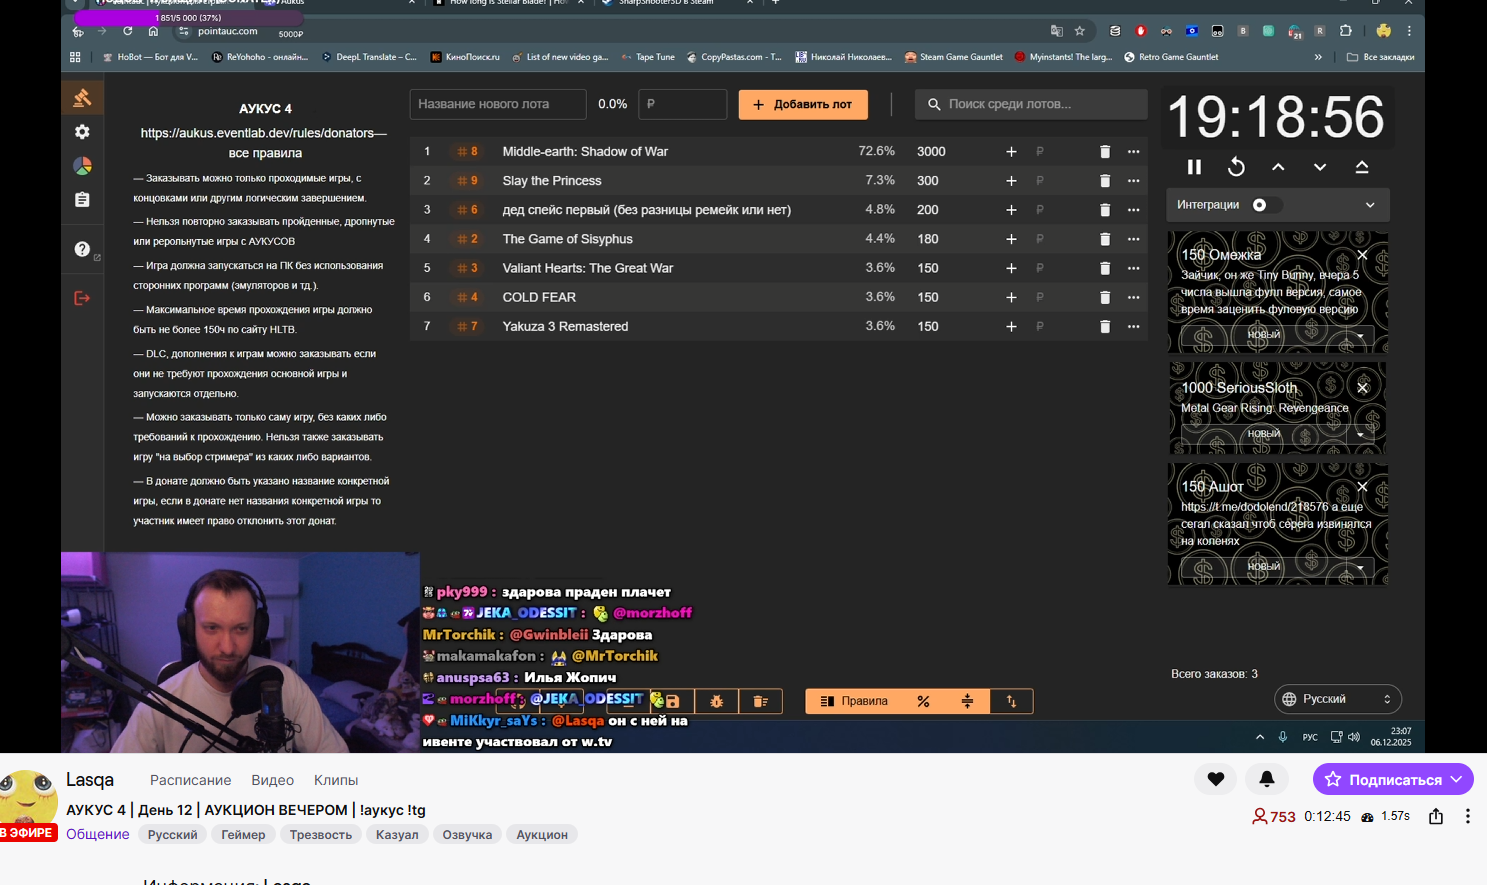Open the auction gavel sidebar icon
The height and width of the screenshot is (885, 1487).
click(x=82, y=98)
